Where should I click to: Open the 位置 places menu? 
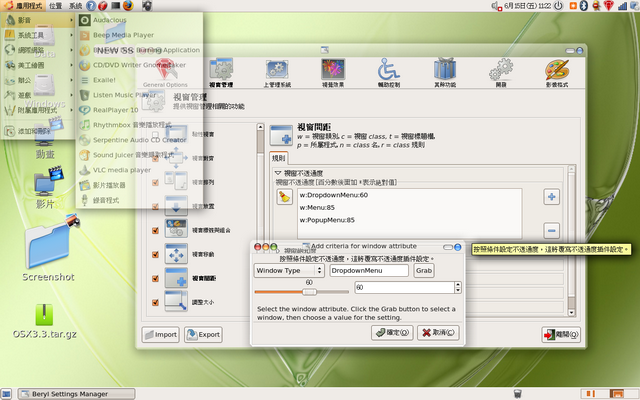[x=56, y=6]
